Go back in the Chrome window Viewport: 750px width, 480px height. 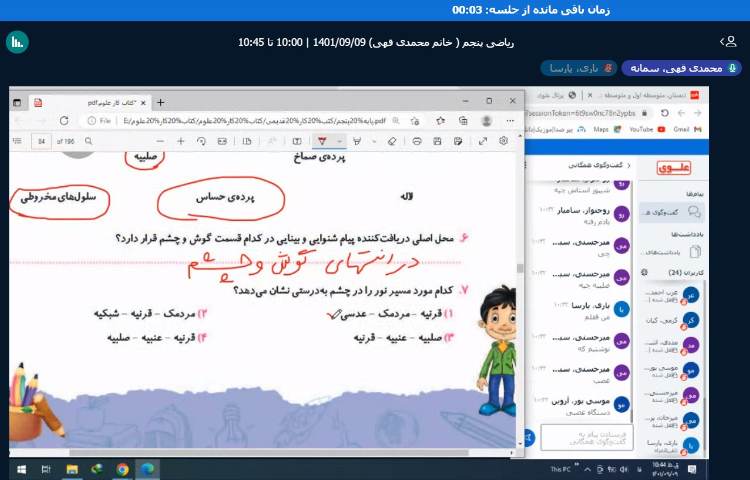point(697,113)
